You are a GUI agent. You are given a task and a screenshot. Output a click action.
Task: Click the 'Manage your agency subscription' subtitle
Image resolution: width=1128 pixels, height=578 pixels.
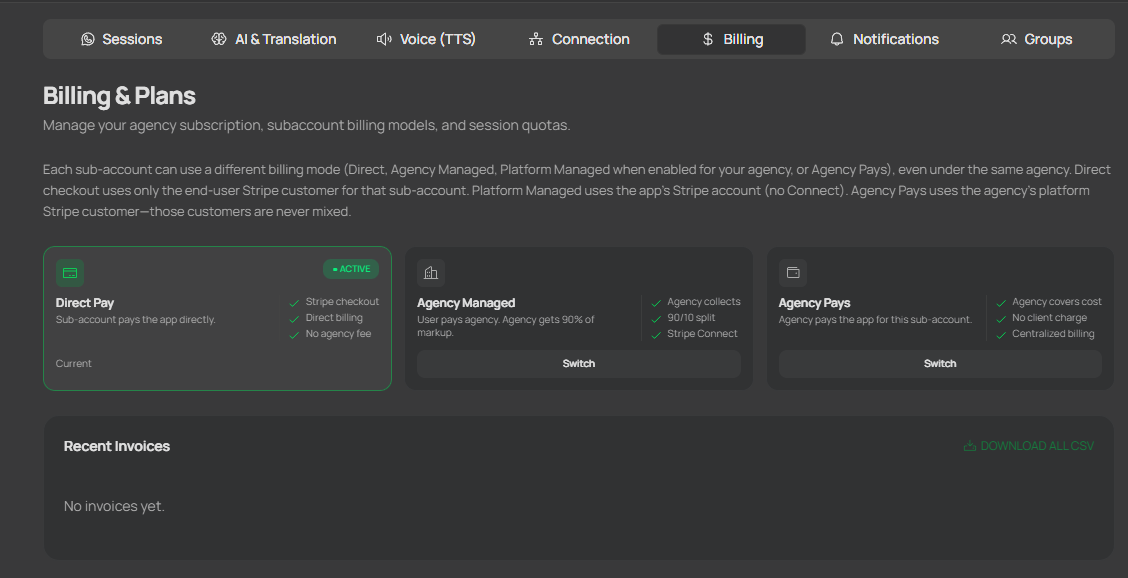point(306,126)
